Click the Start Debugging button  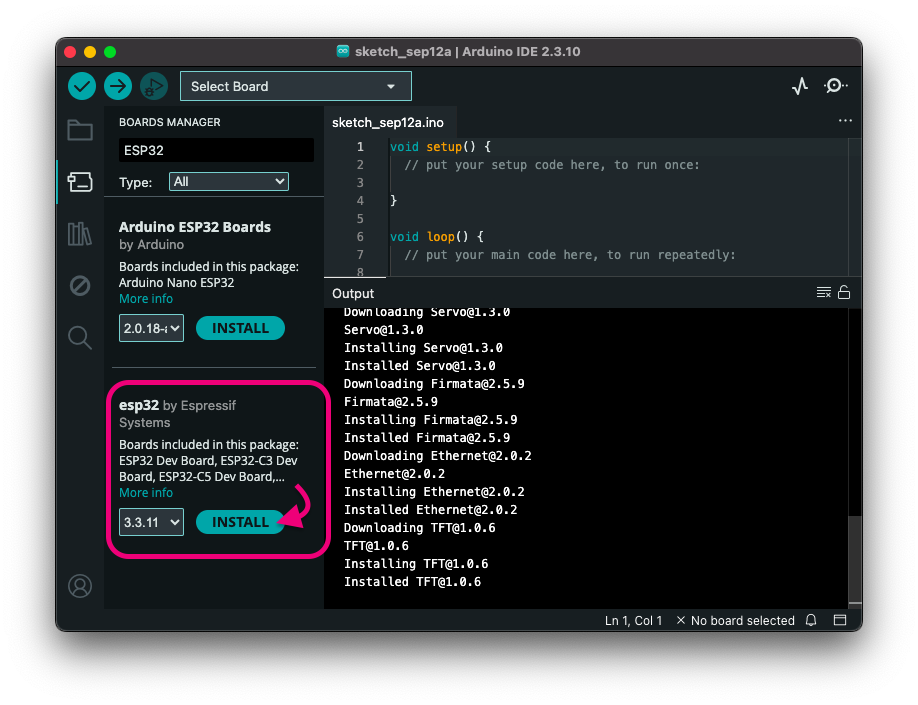coord(154,87)
